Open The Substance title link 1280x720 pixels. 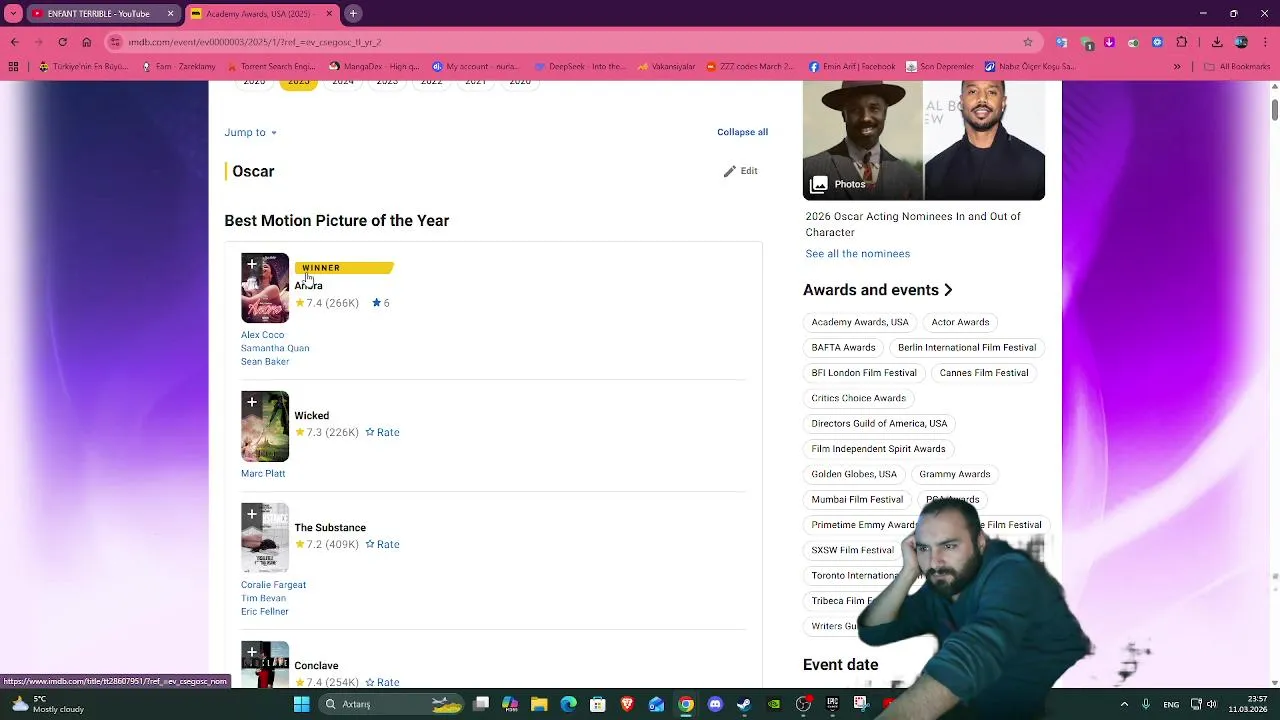tap(330, 528)
